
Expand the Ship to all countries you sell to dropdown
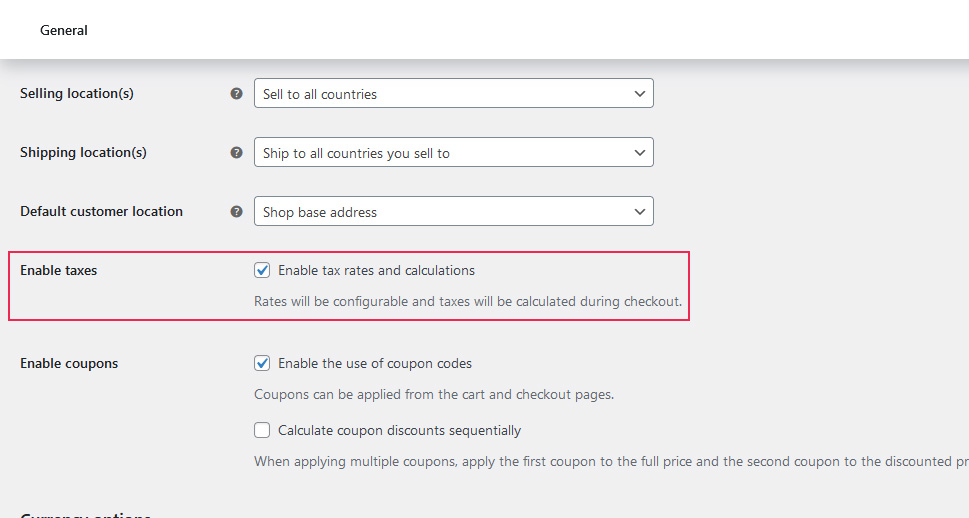point(453,153)
